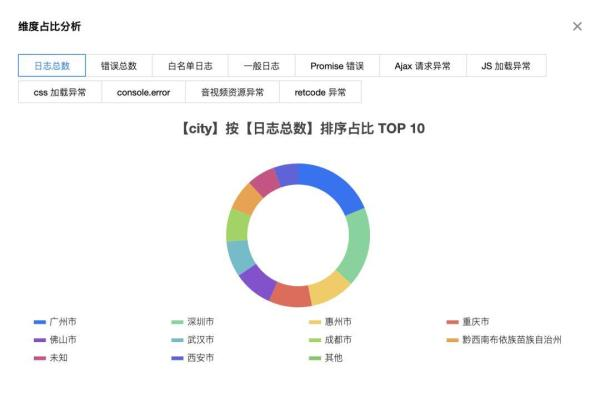Viewport: 600px width, 397px height.
Task: Close the 维度占比分析 dialog
Action: (577, 26)
